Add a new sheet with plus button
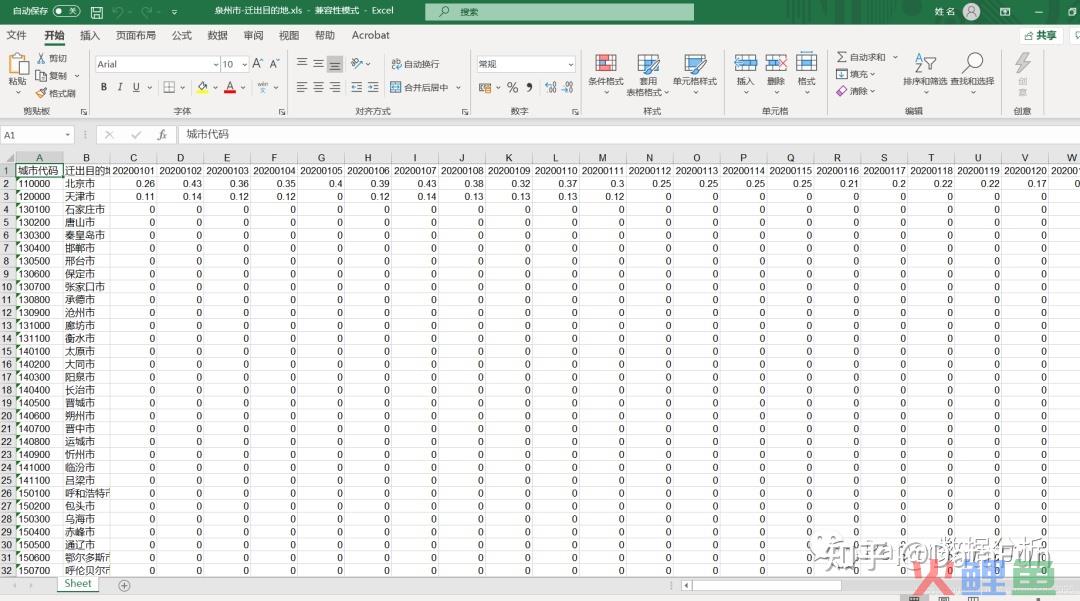 124,585
